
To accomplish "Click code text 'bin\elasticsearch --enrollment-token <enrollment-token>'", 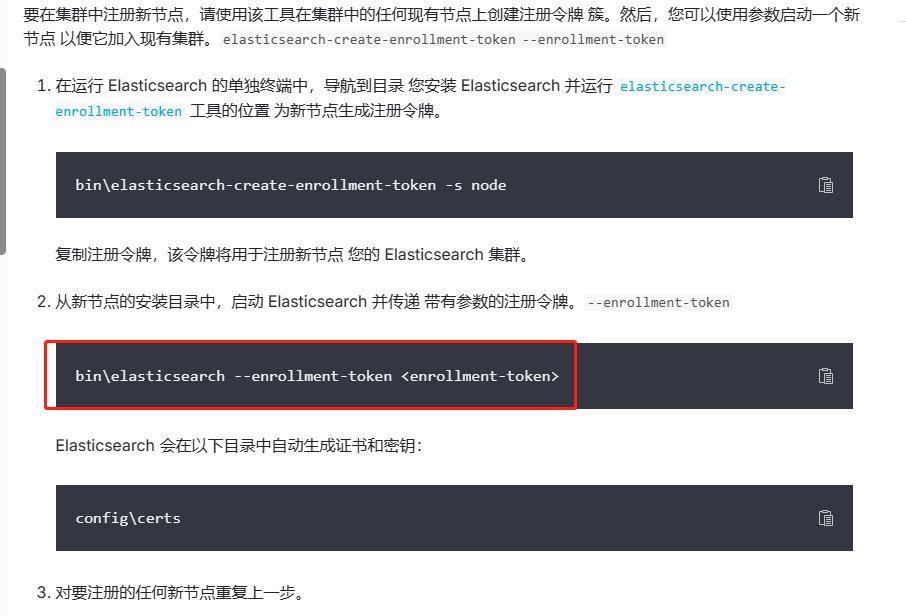I will pos(317,376).
